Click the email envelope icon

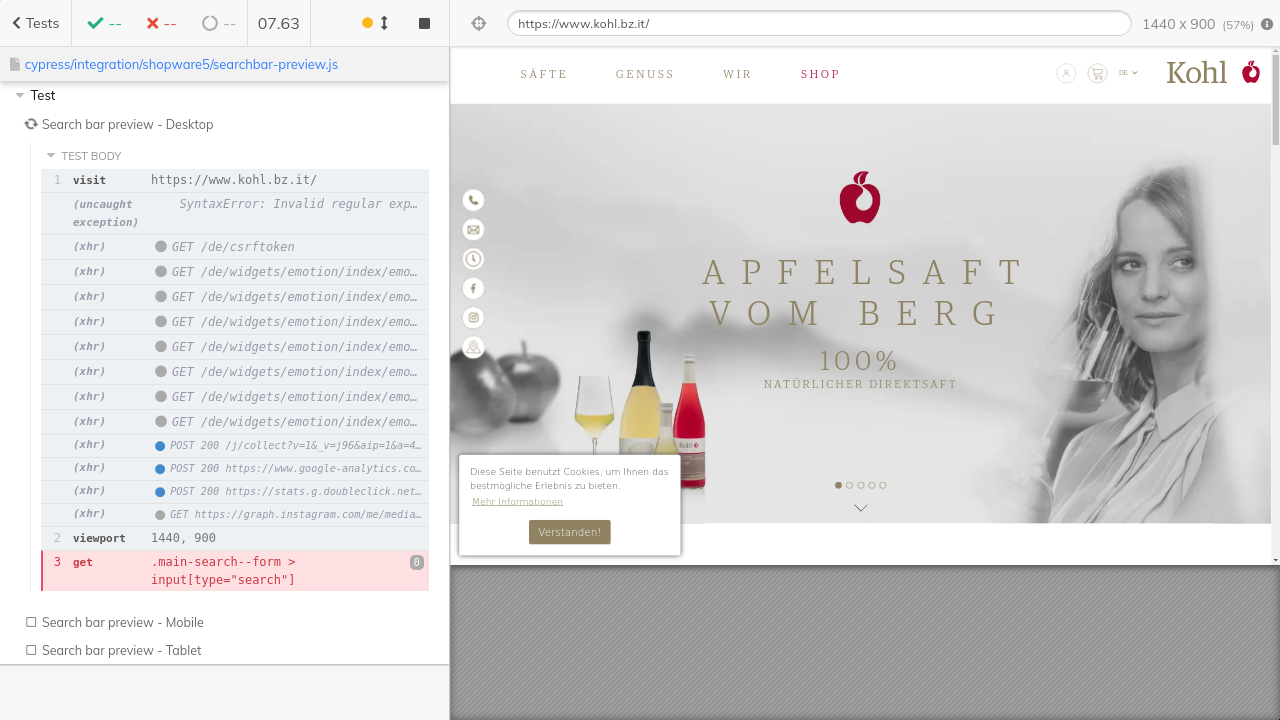pyautogui.click(x=473, y=230)
